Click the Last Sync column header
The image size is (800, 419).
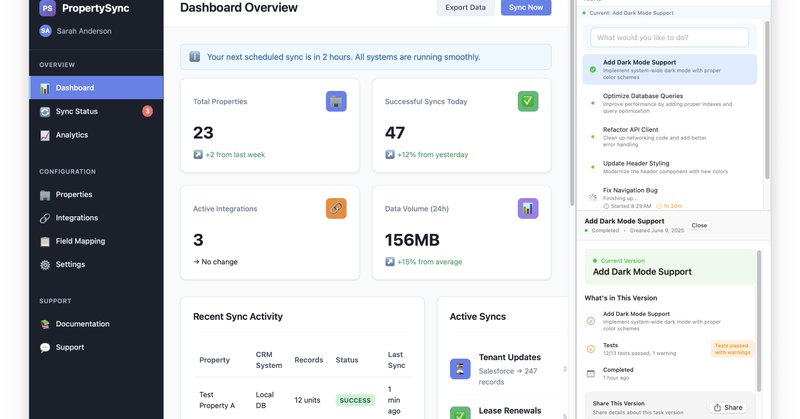point(396,360)
